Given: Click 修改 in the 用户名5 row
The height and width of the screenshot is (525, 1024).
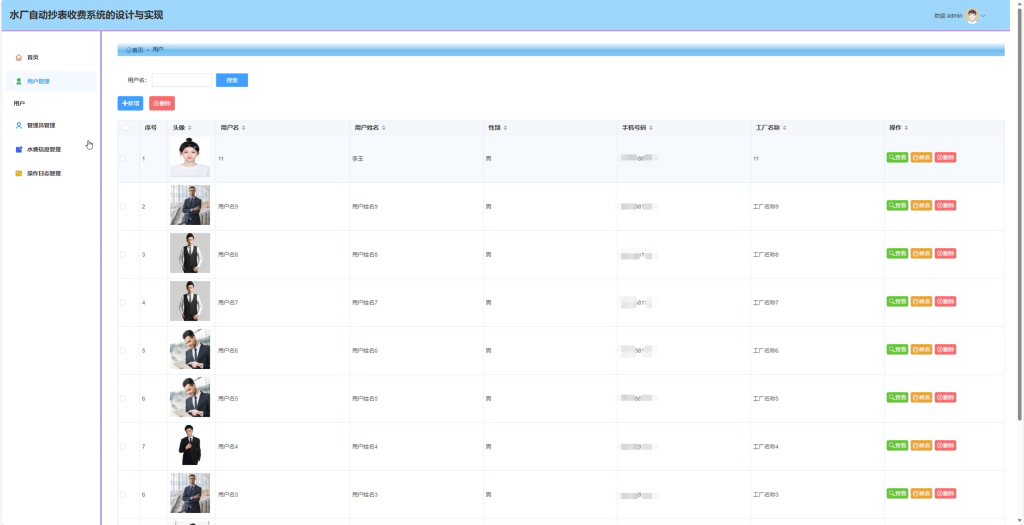Looking at the screenshot, I should (921, 397).
